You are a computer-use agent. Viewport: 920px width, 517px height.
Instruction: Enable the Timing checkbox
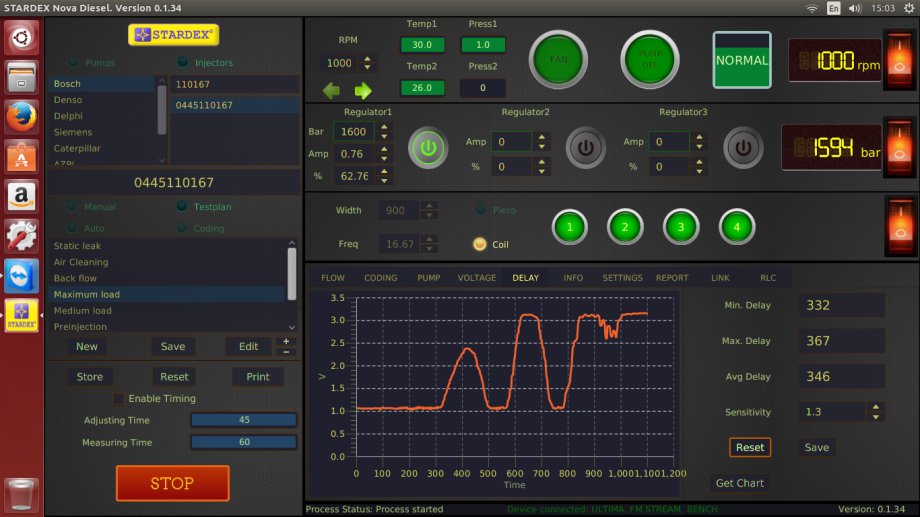[x=119, y=398]
